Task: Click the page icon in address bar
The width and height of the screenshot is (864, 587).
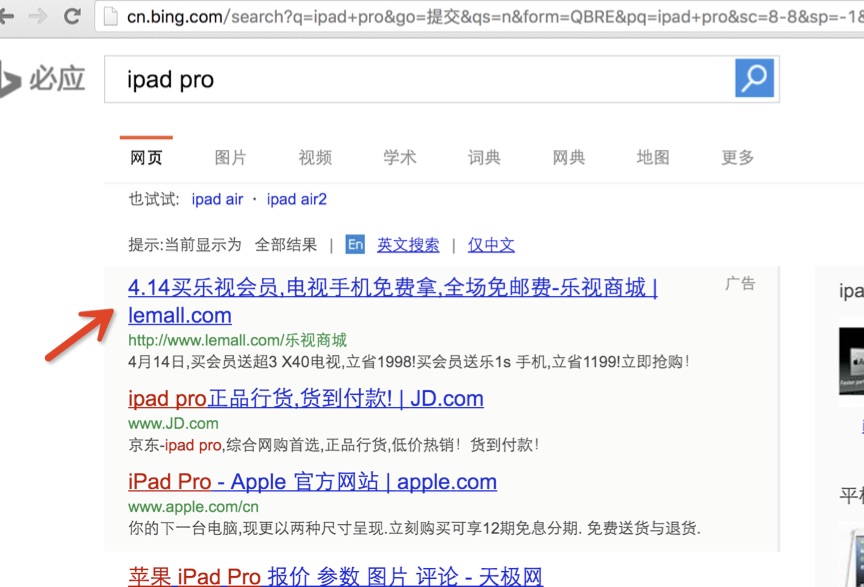Action: point(111,17)
